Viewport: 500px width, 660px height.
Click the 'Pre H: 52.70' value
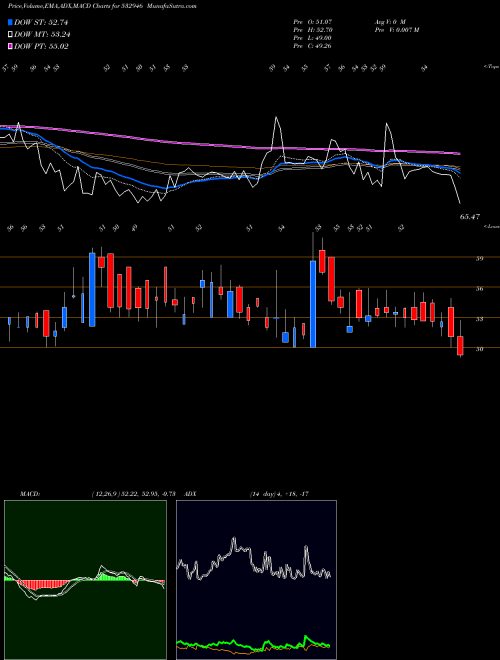(x=313, y=30)
